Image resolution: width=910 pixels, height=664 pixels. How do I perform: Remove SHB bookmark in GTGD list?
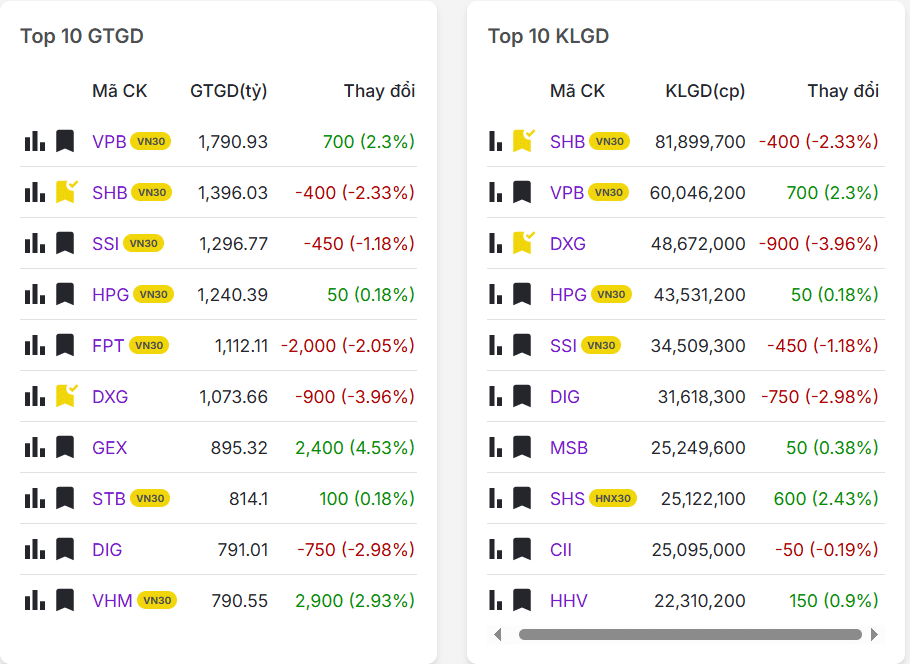66,192
